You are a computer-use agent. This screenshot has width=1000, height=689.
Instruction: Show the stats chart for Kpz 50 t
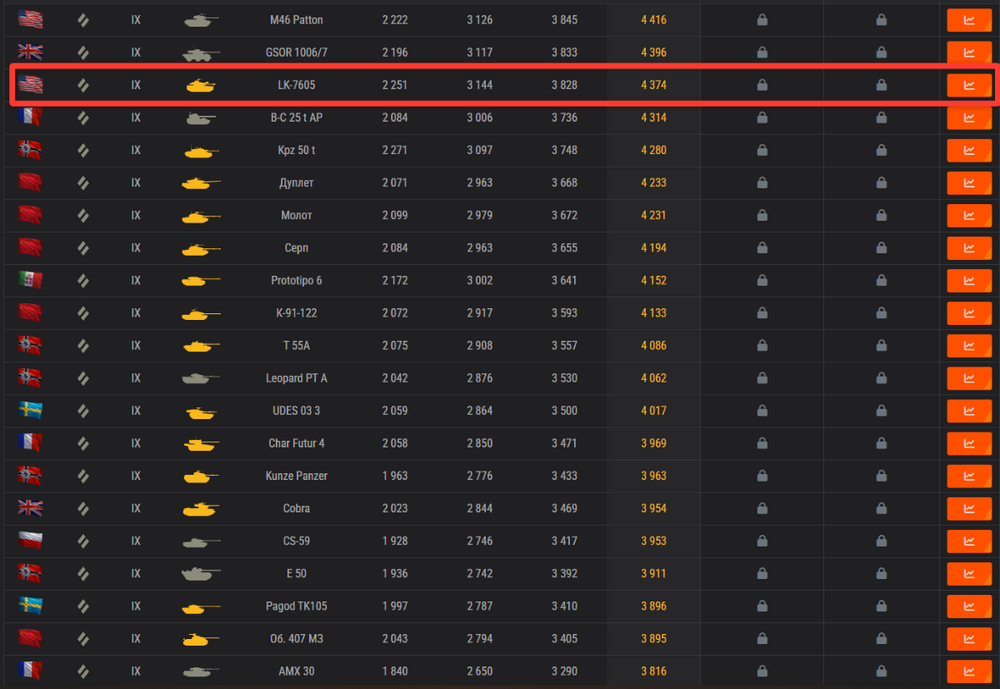(969, 150)
